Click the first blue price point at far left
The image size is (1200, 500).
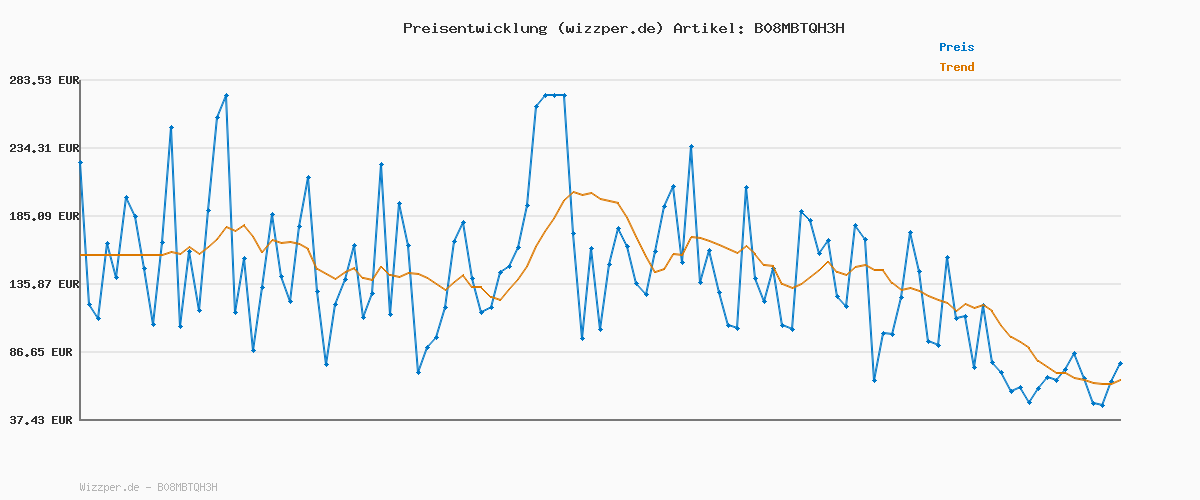point(80,162)
